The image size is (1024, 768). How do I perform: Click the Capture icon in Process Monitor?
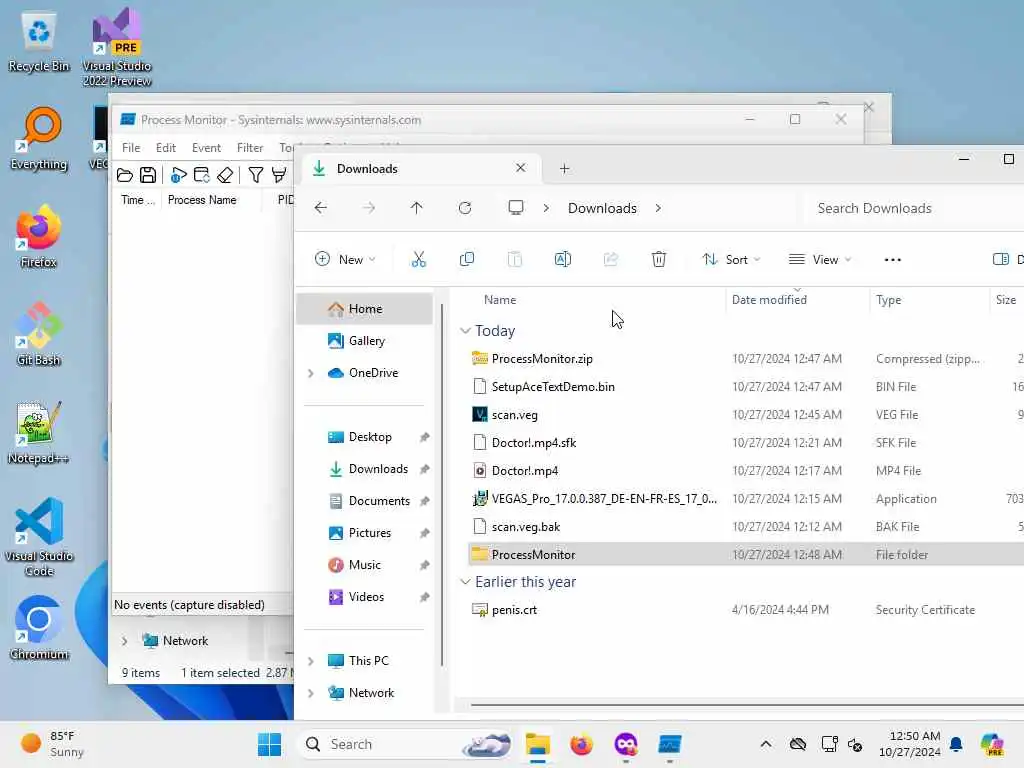point(178,175)
